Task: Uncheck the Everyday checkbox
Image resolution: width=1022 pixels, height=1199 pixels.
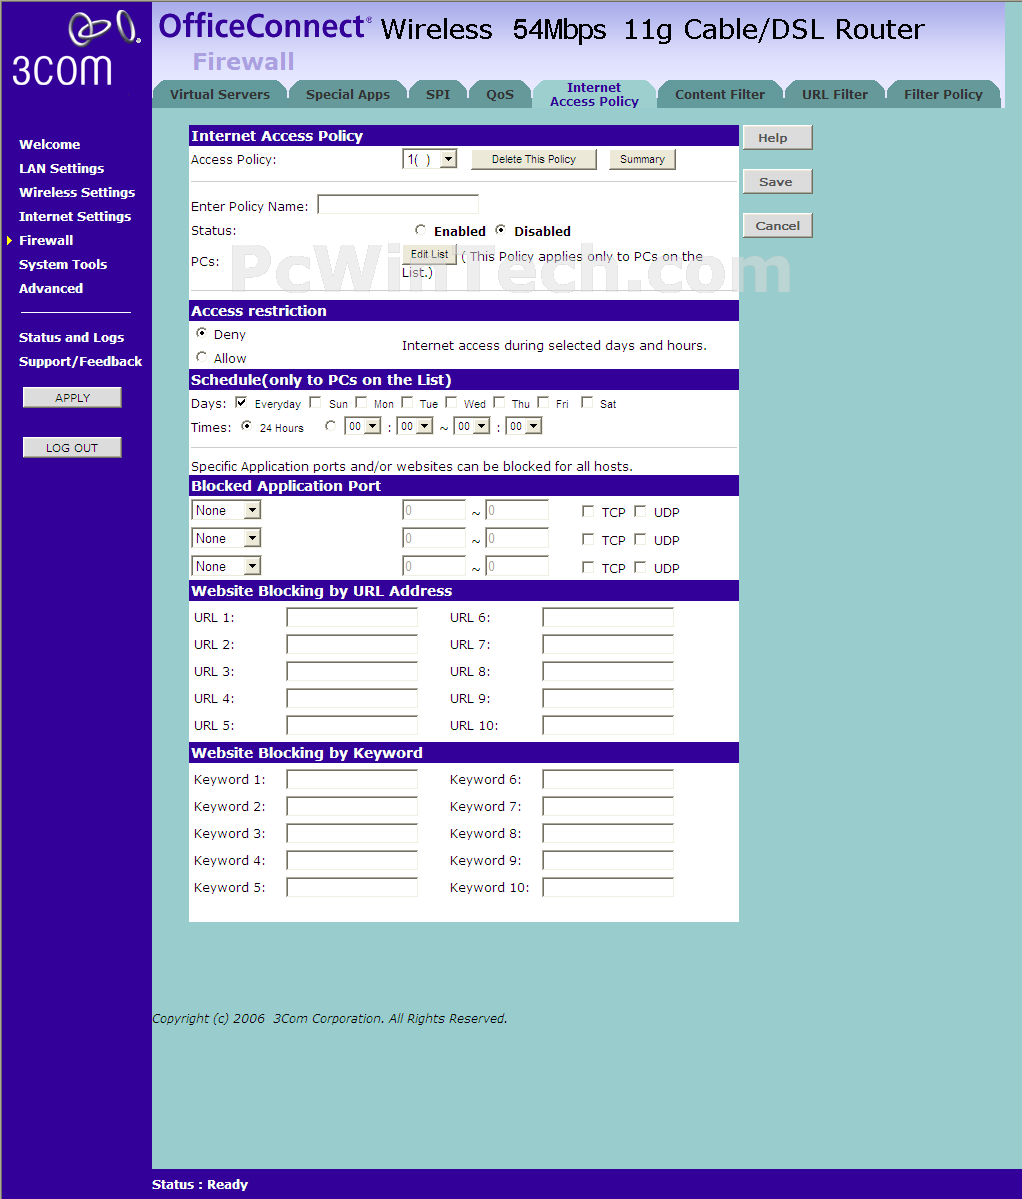Action: pos(241,403)
